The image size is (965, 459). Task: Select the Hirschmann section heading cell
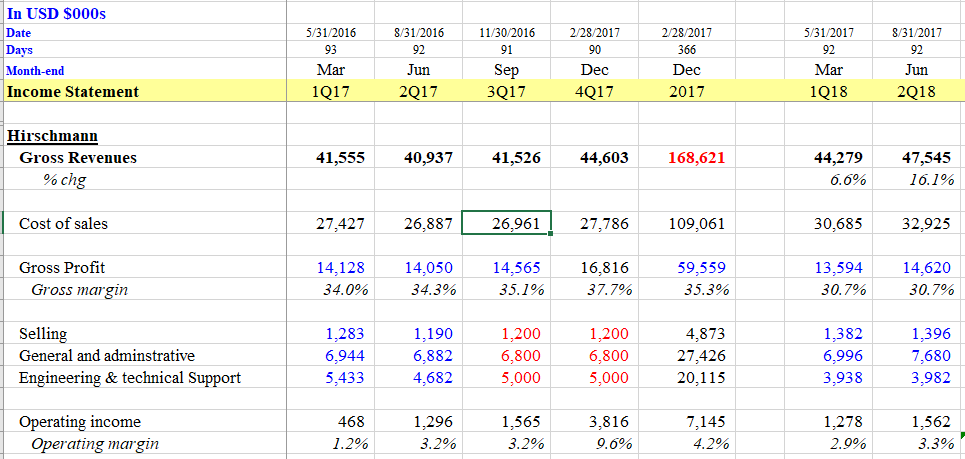tap(53, 135)
